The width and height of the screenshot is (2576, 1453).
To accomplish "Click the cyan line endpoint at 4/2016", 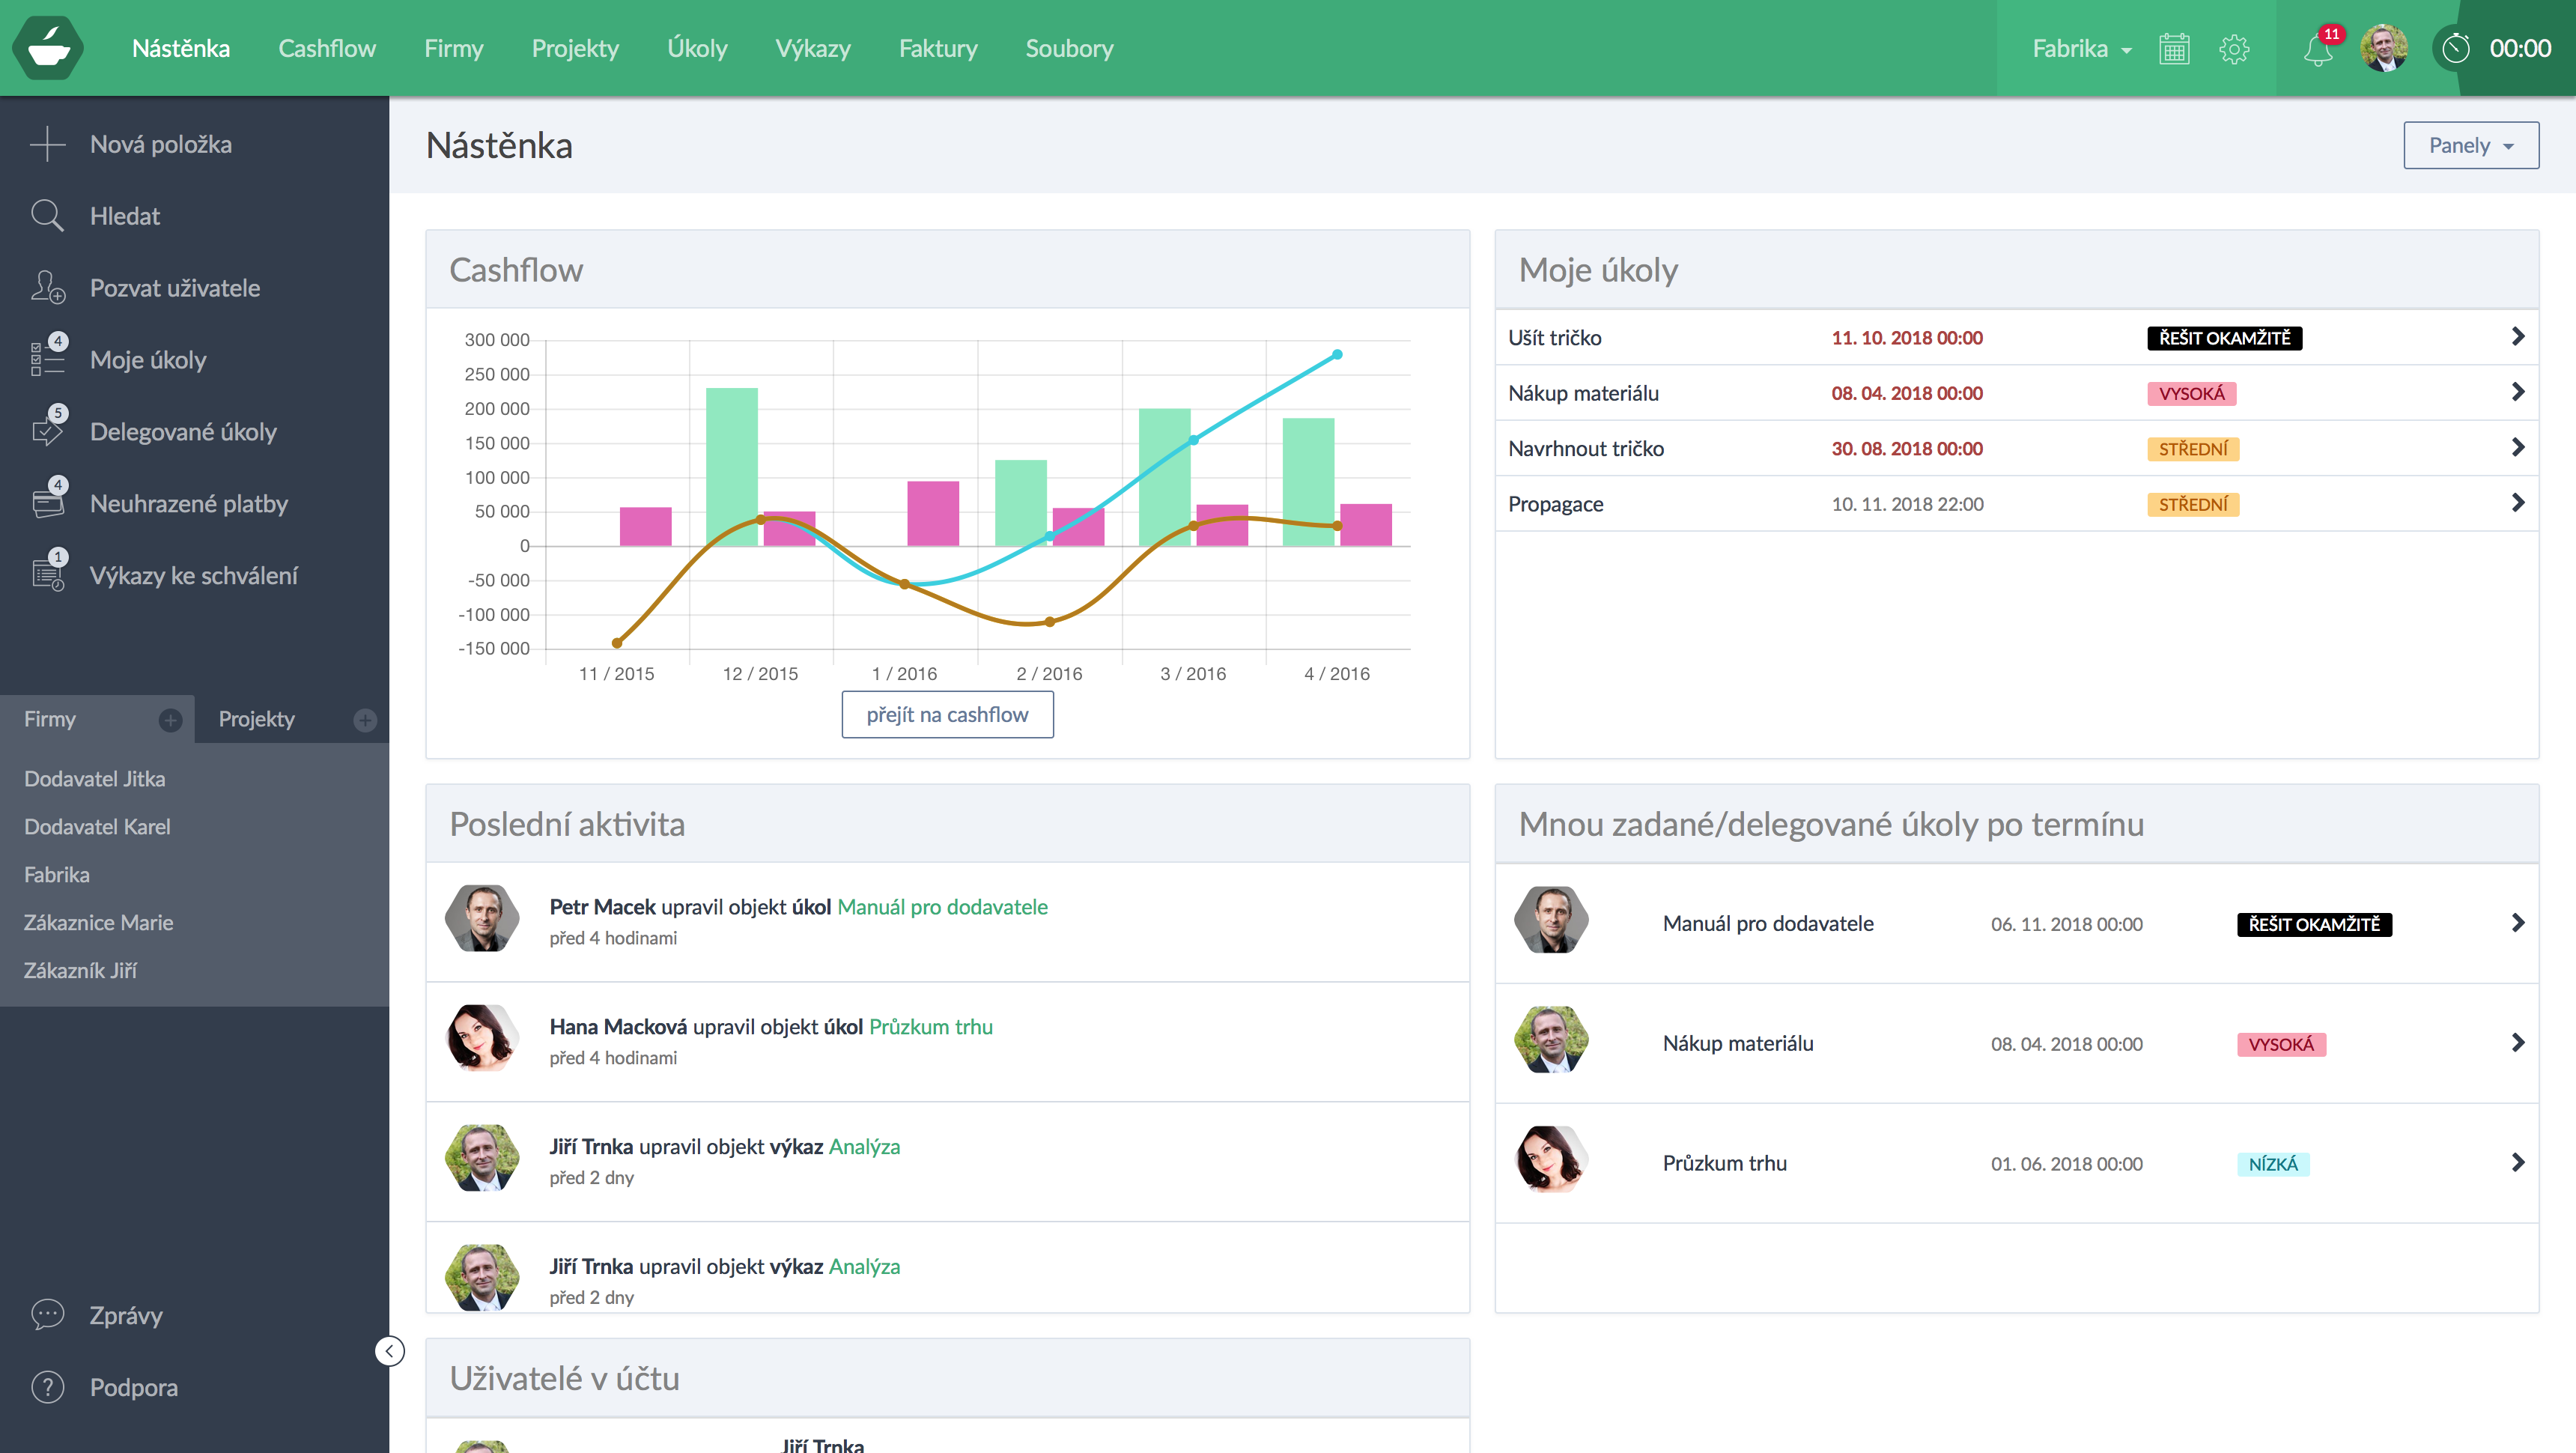I will [x=1337, y=355].
